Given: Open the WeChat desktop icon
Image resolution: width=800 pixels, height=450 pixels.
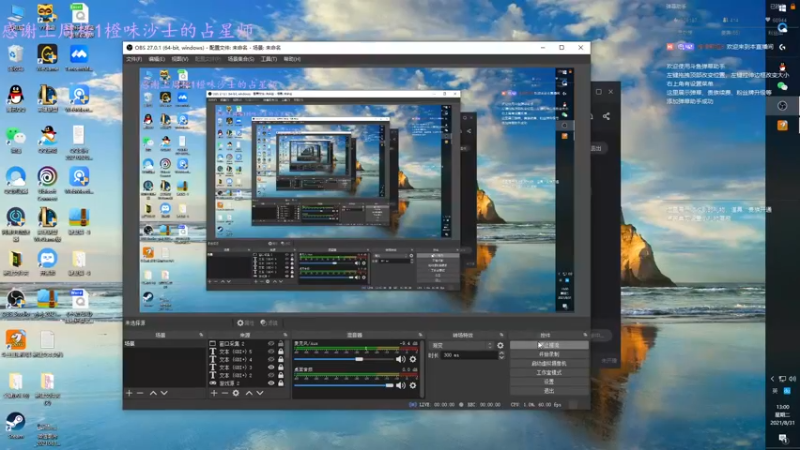Looking at the screenshot, I should [16, 140].
